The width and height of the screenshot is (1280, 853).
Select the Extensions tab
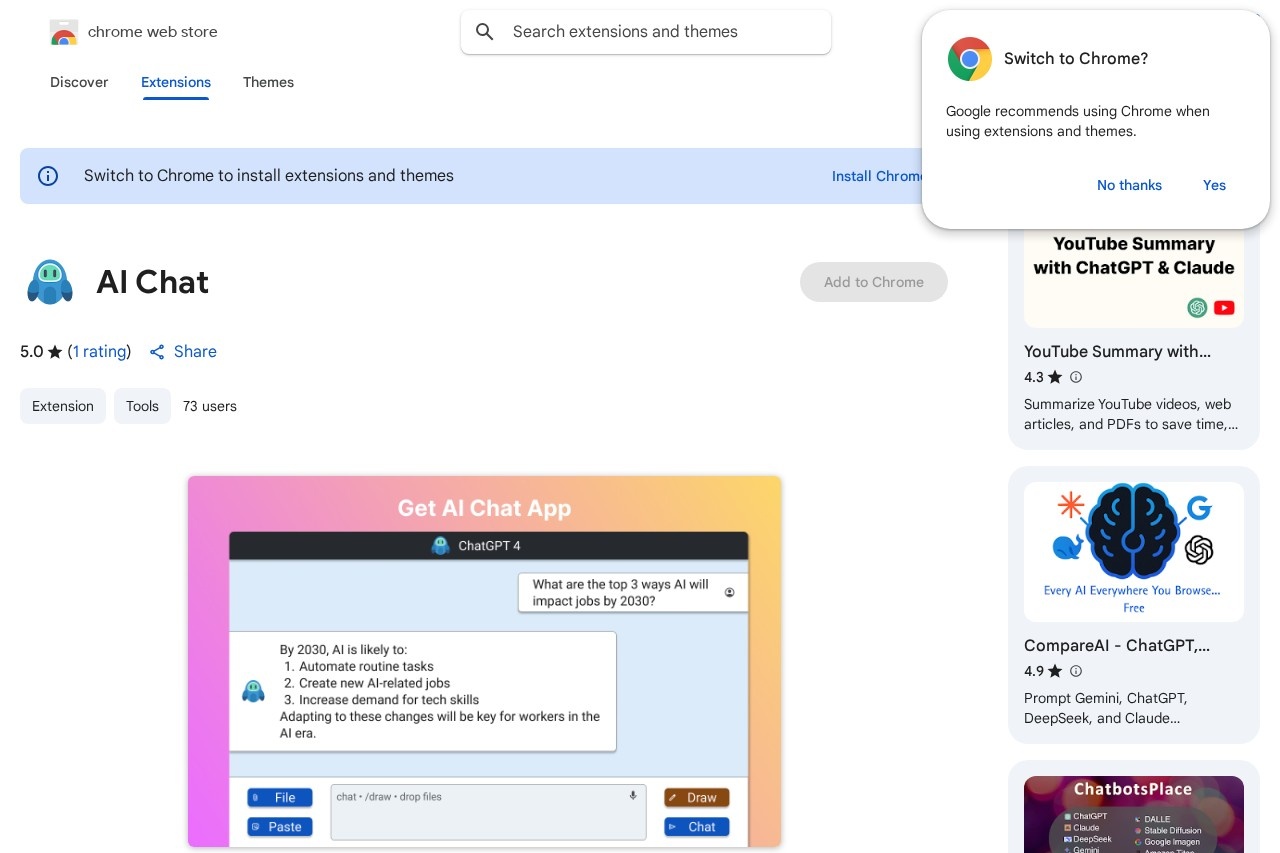[x=176, y=82]
